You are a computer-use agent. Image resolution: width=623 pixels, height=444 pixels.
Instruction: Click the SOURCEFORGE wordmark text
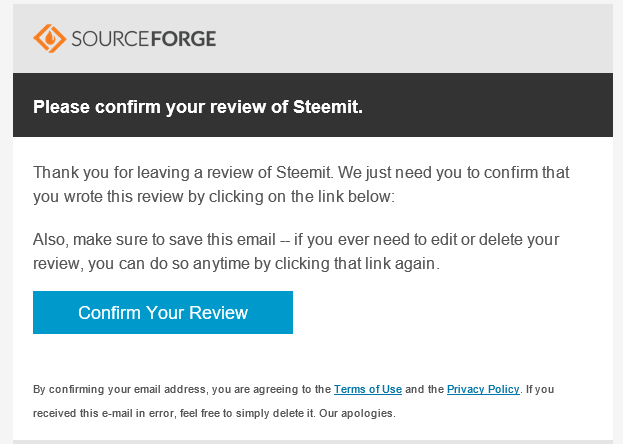142,40
